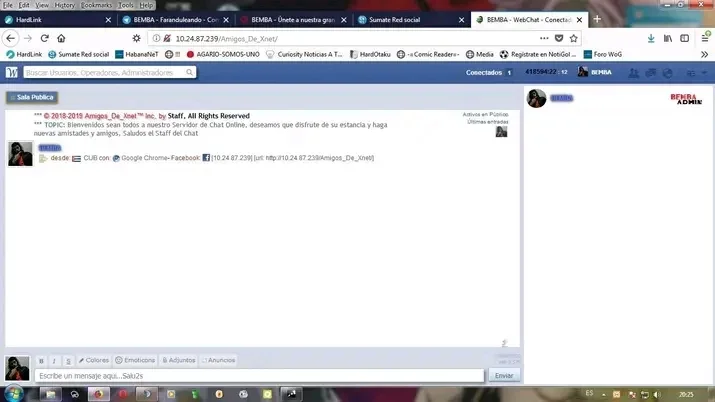
Task: Toggle strikethrough text formatting
Action: click(68, 361)
